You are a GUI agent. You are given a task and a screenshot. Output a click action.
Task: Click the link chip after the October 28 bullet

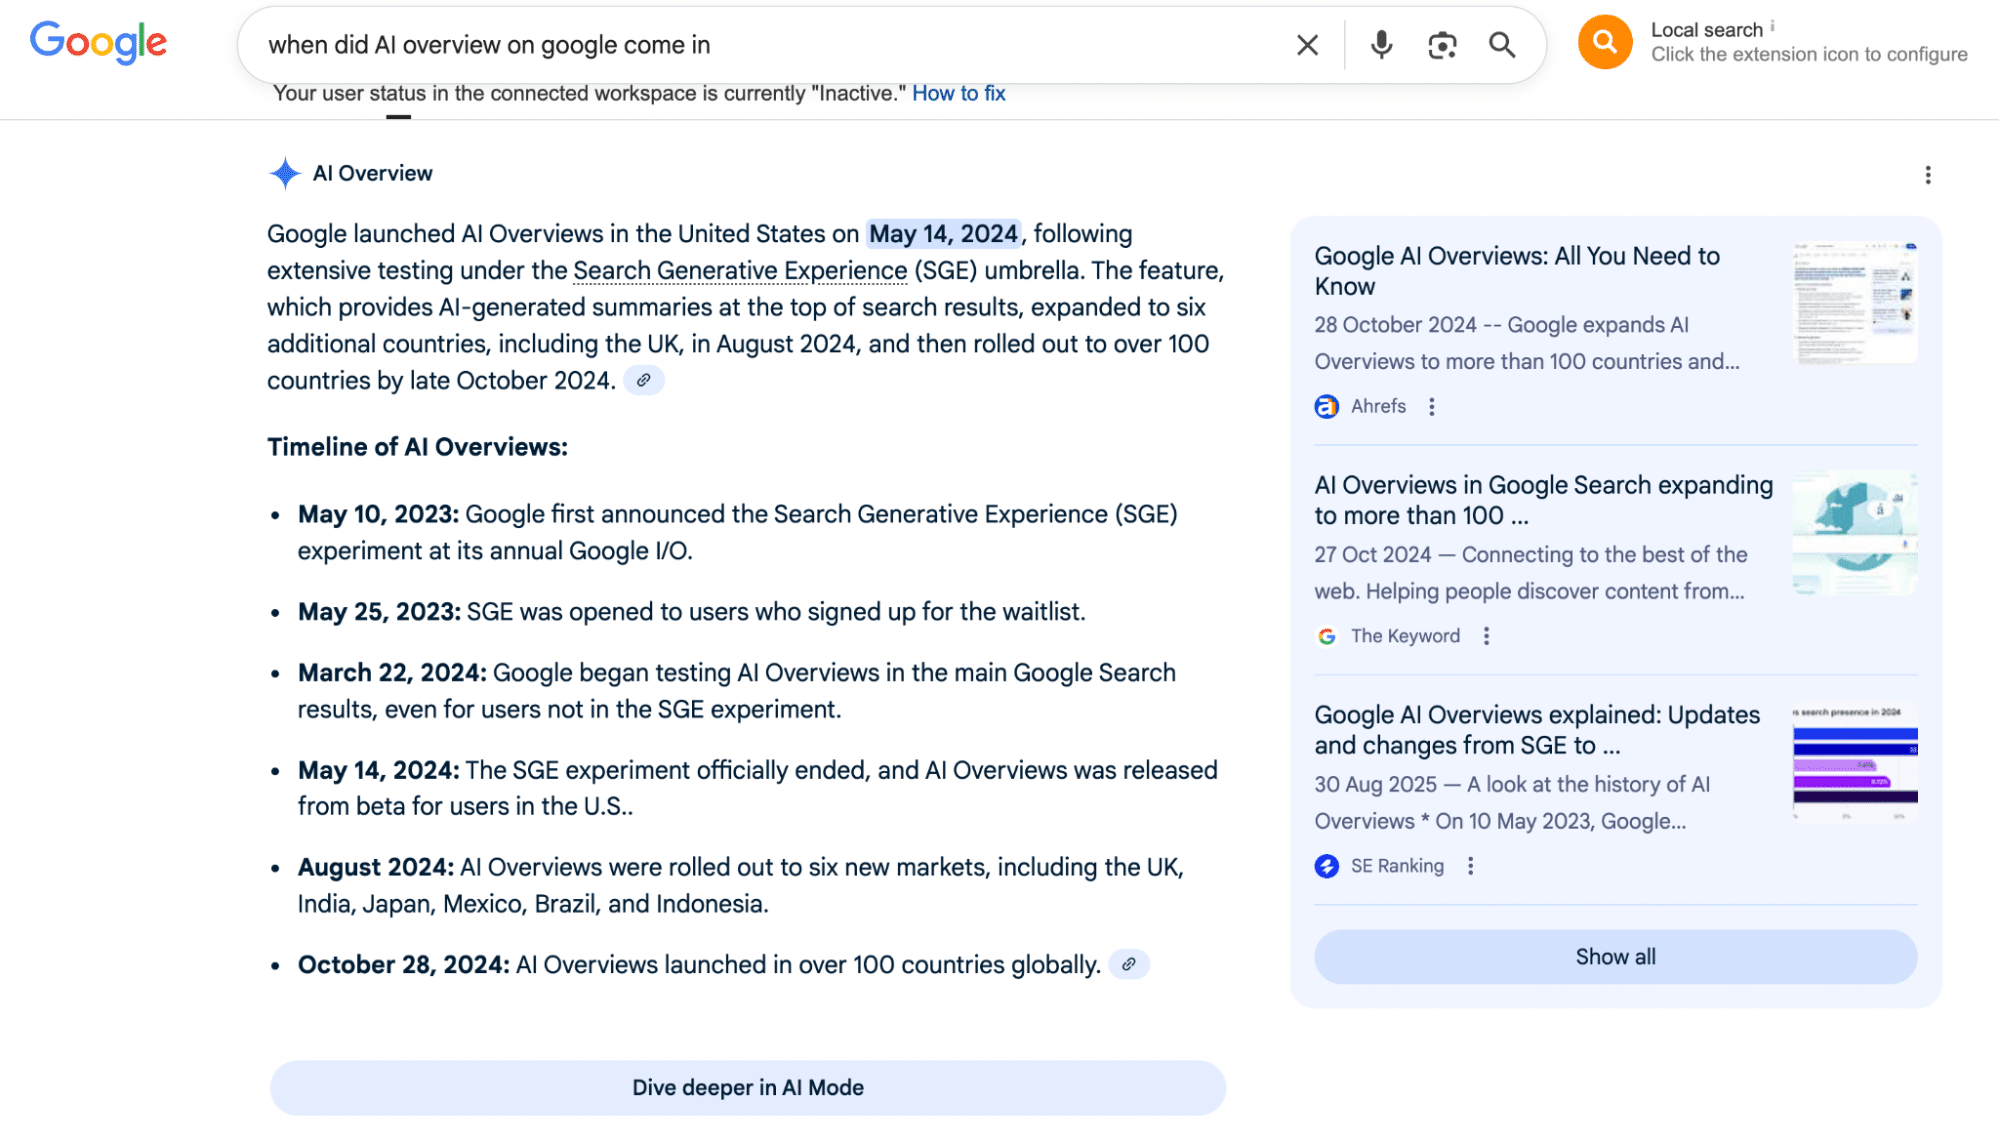click(1128, 964)
